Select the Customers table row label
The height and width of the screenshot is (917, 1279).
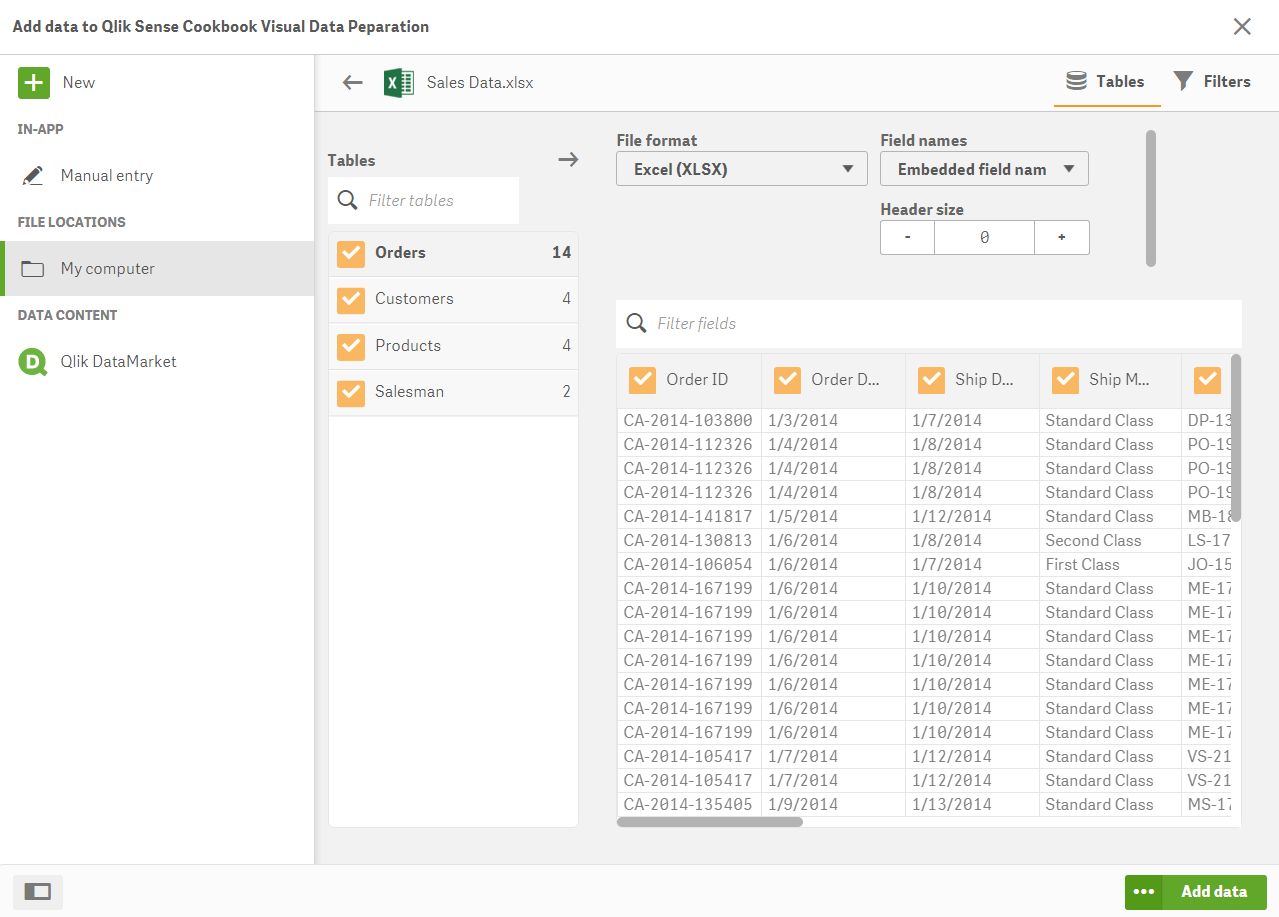[414, 299]
